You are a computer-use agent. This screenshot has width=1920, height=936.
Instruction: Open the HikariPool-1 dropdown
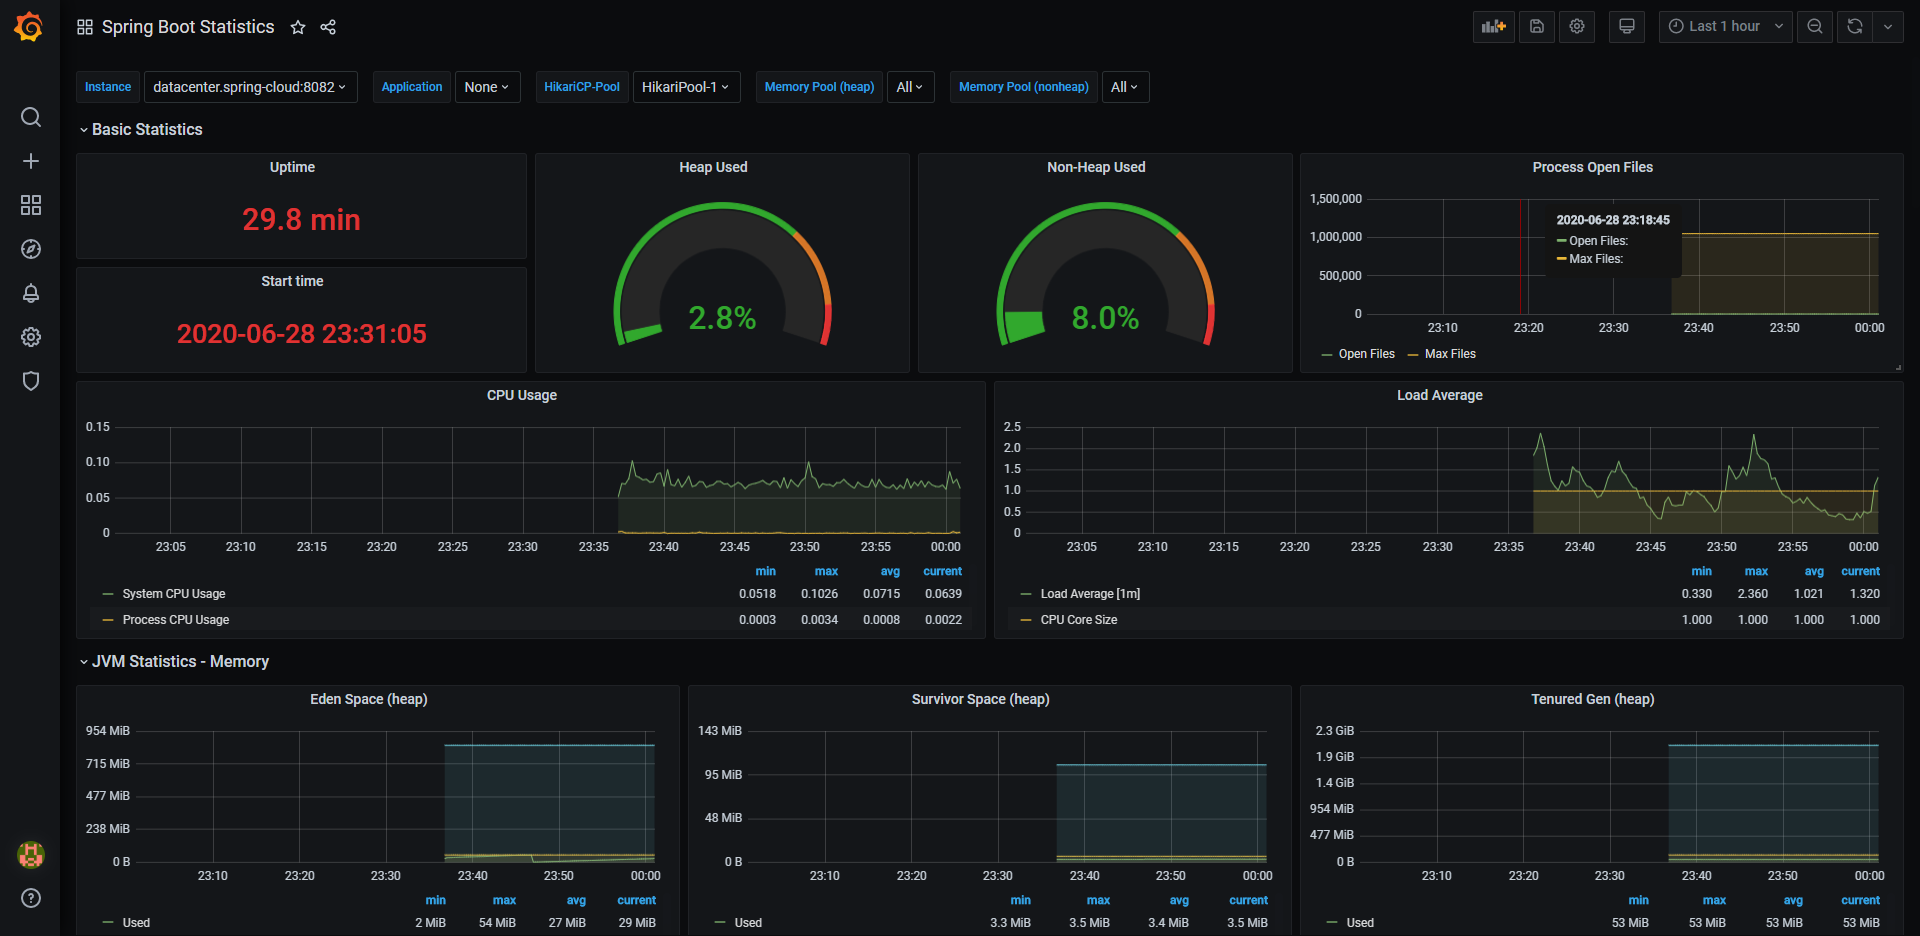coord(685,87)
